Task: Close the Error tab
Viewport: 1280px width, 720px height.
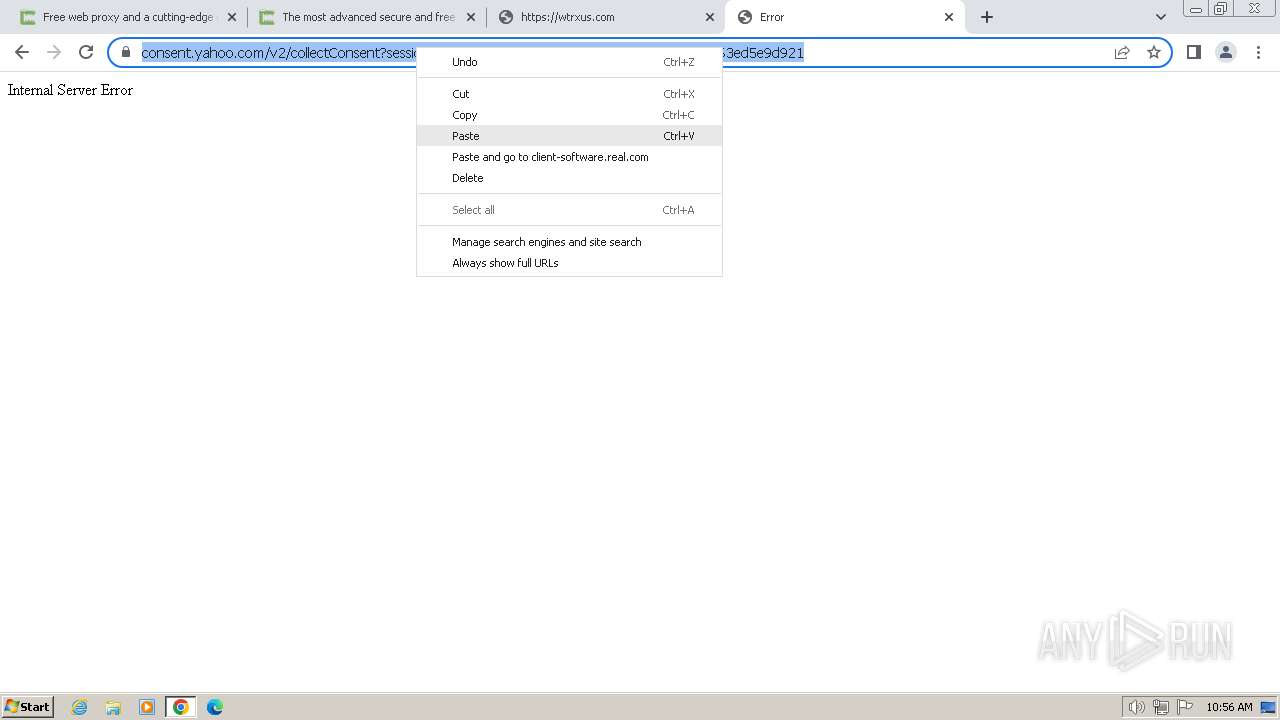Action: [949, 17]
